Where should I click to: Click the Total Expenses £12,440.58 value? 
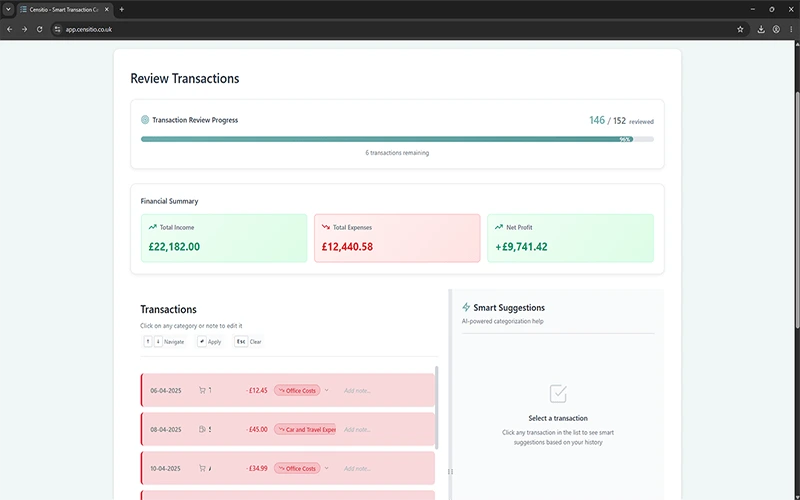(x=347, y=247)
